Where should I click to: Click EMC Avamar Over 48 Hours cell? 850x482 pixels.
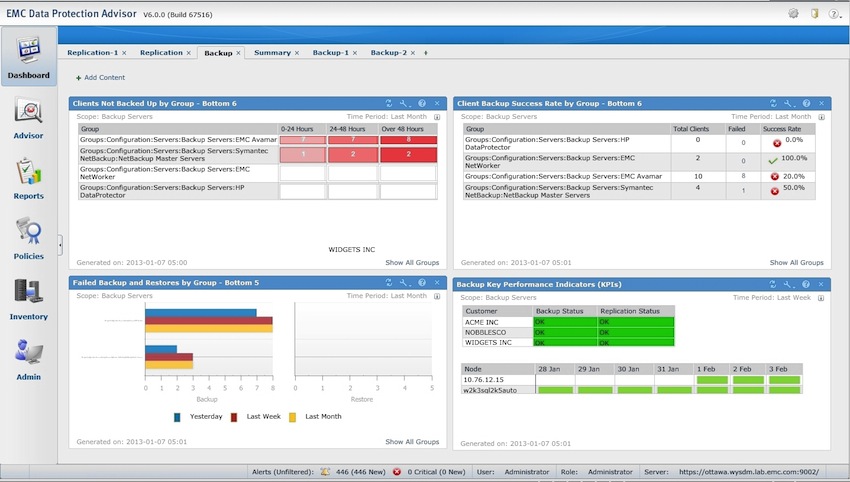(408, 140)
